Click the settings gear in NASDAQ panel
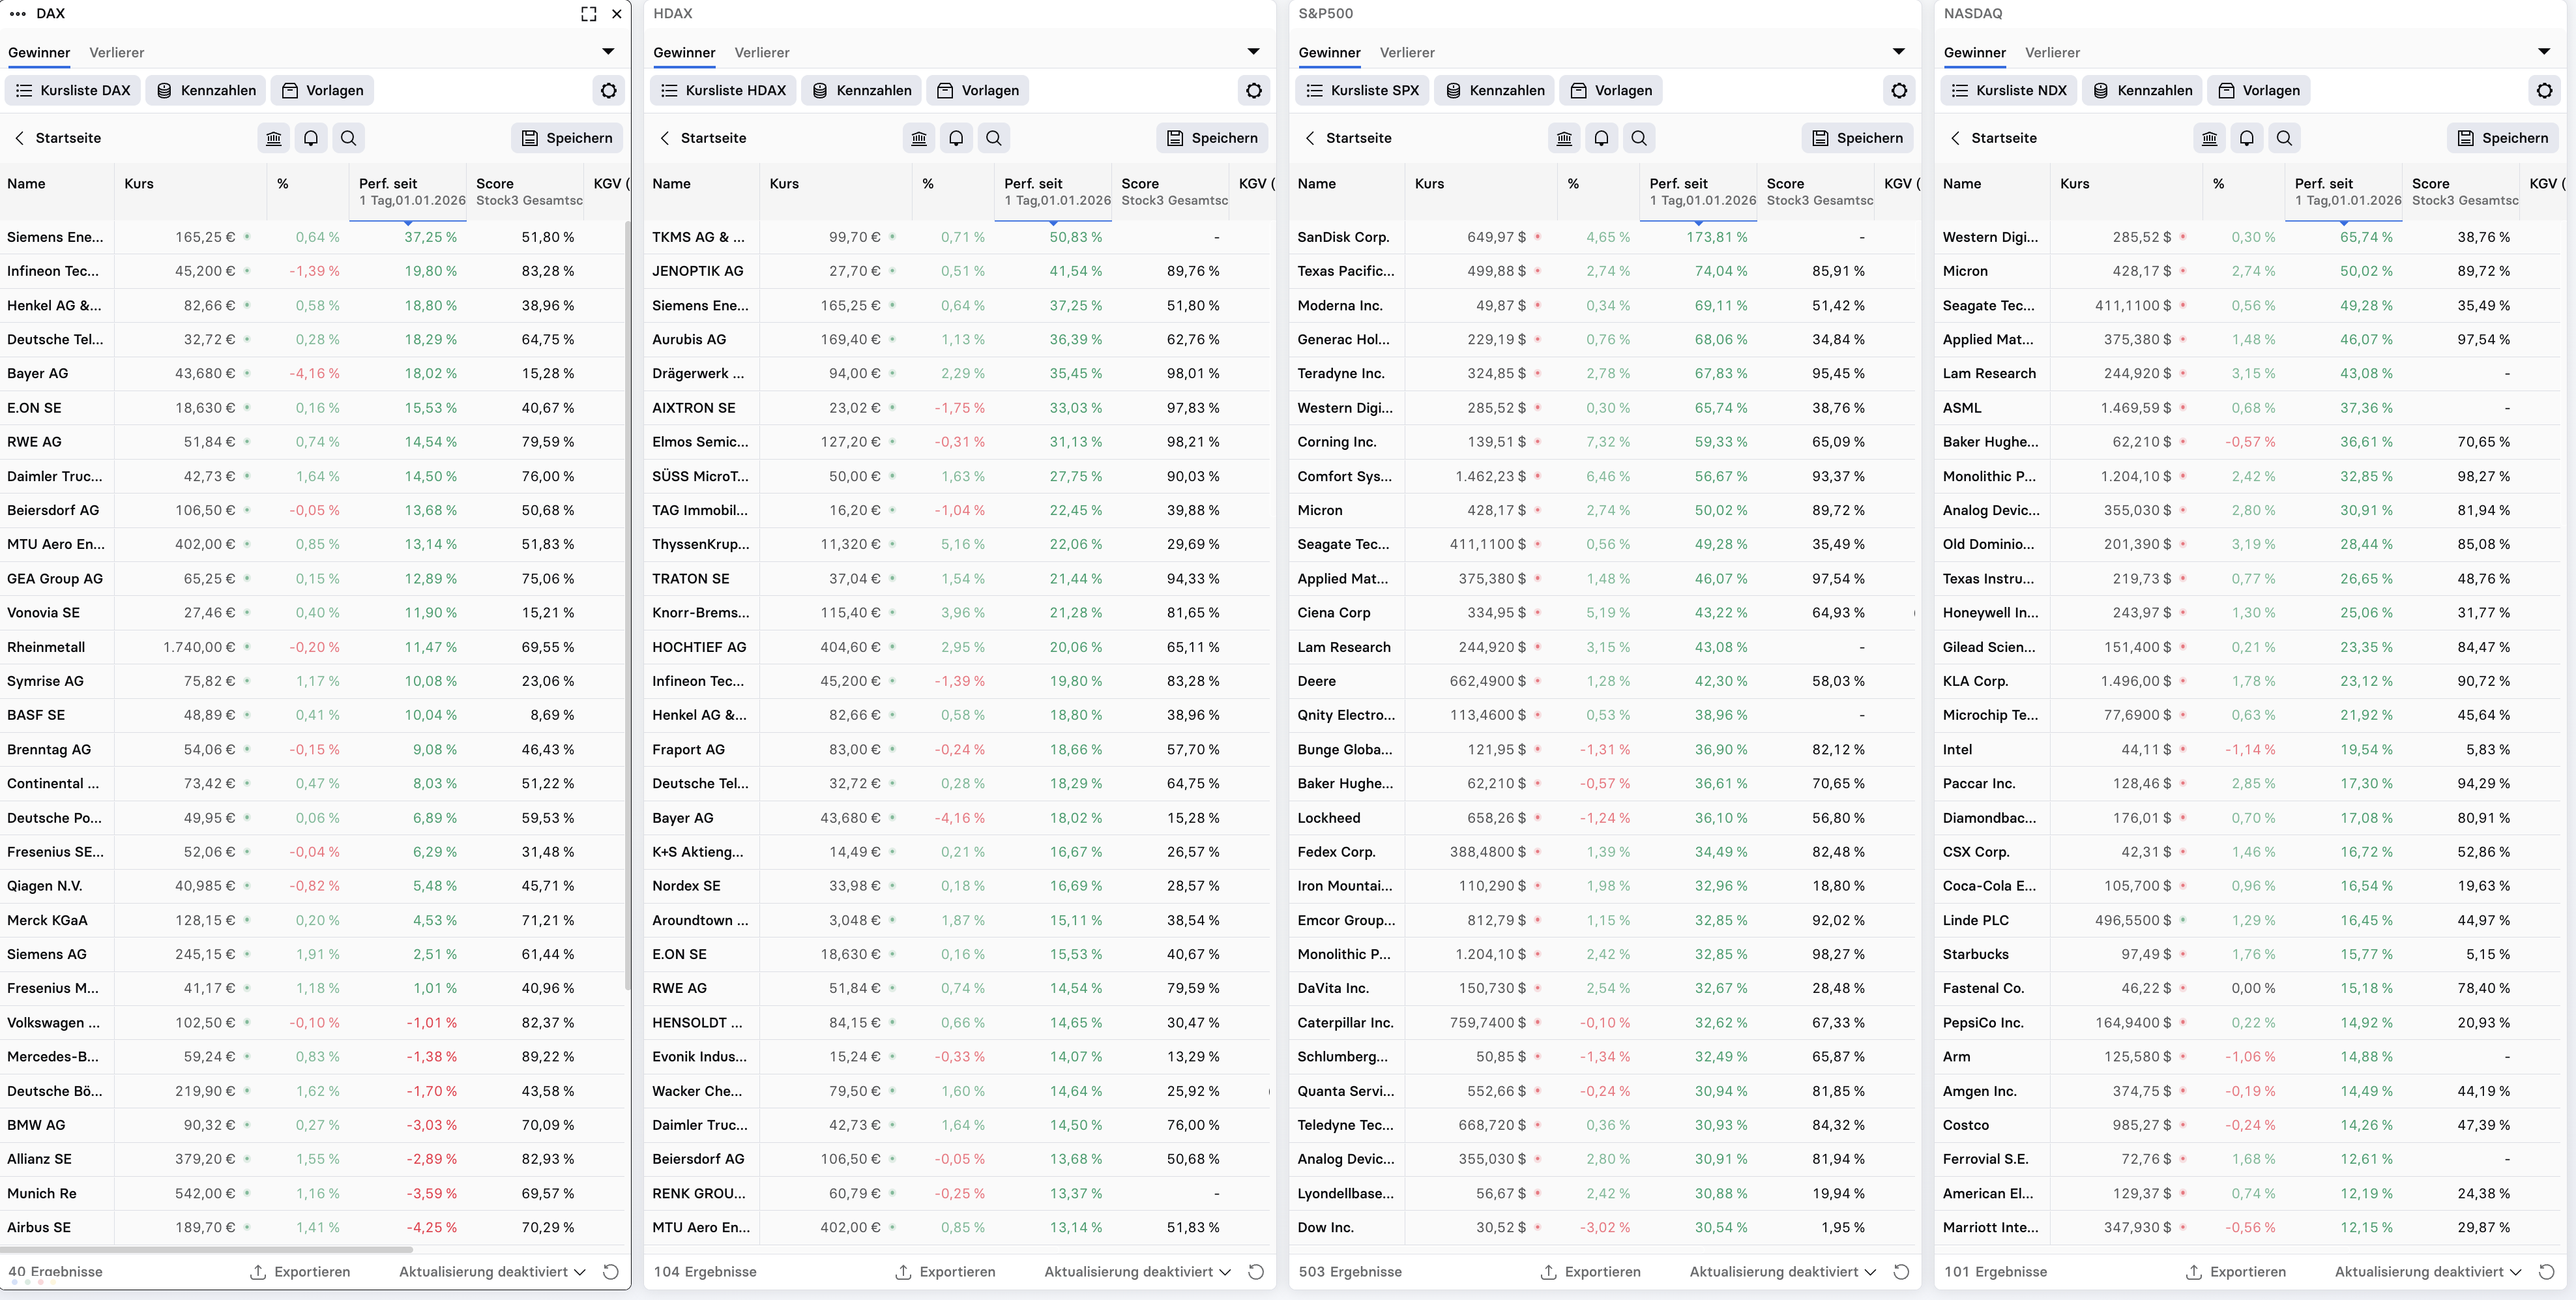 [2544, 90]
